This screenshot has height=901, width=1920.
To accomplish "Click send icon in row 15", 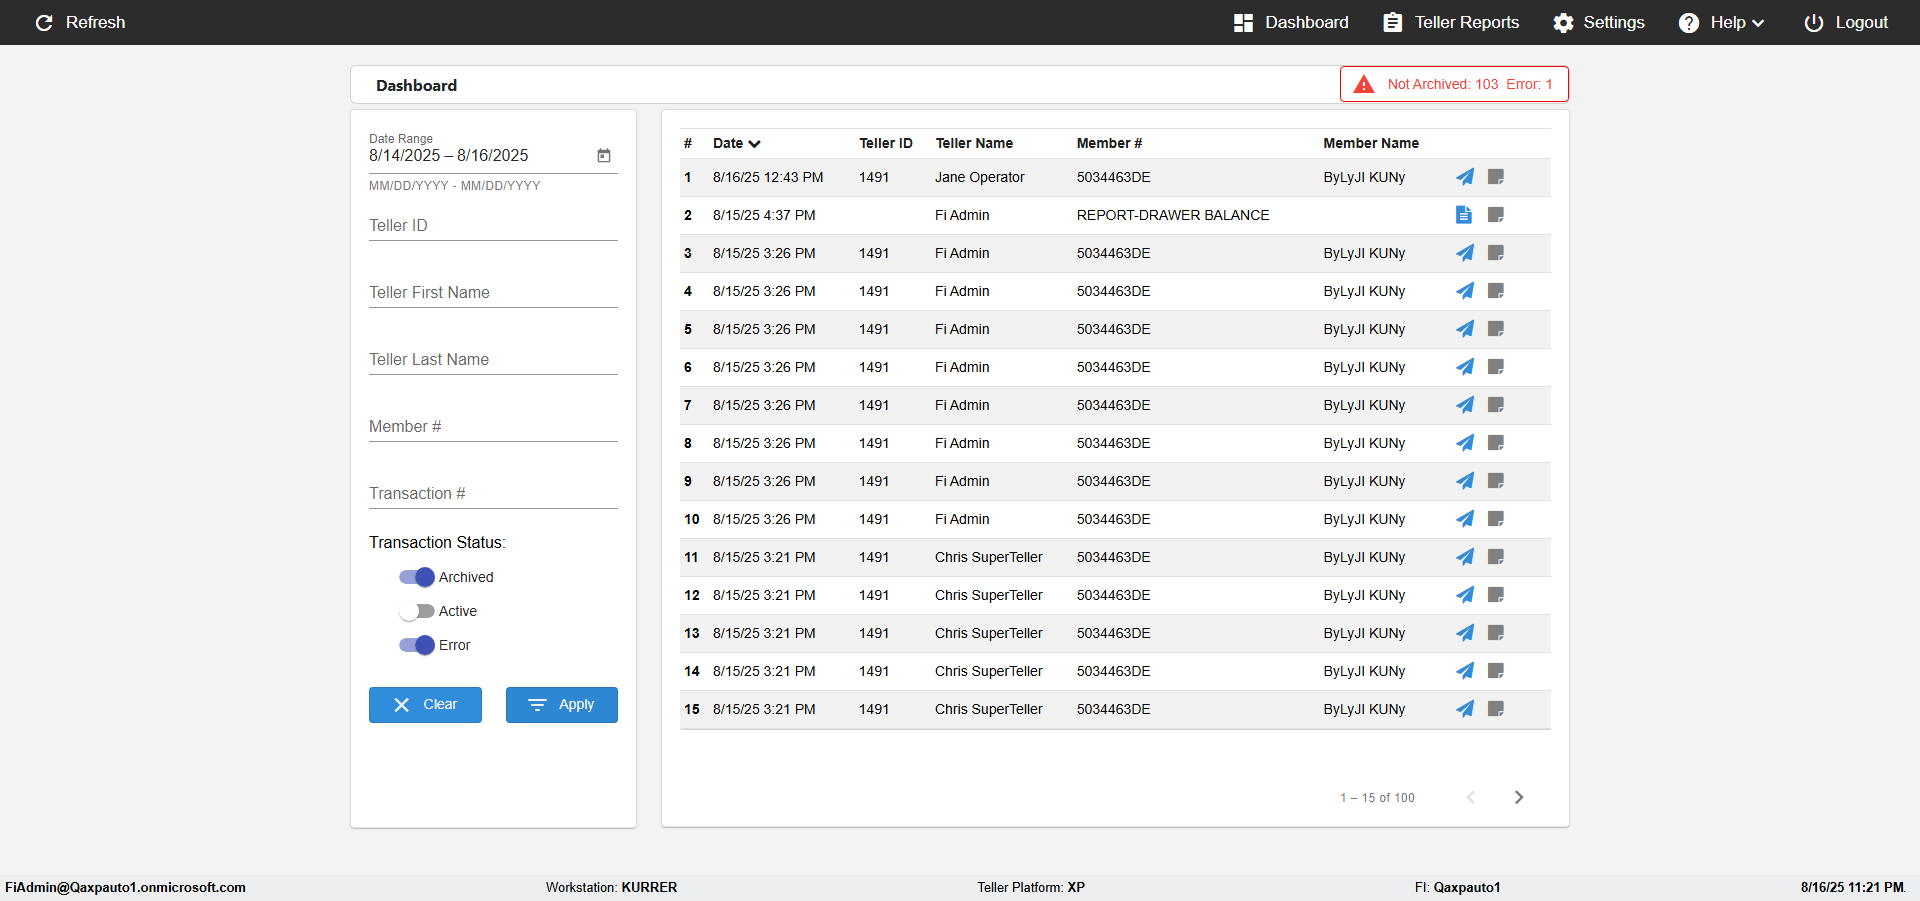I will (1465, 709).
